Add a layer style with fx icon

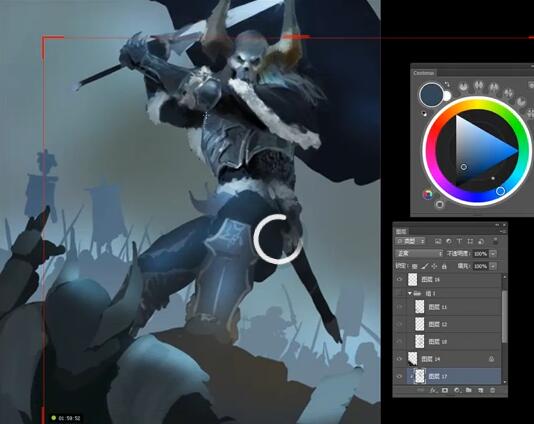[x=433, y=390]
